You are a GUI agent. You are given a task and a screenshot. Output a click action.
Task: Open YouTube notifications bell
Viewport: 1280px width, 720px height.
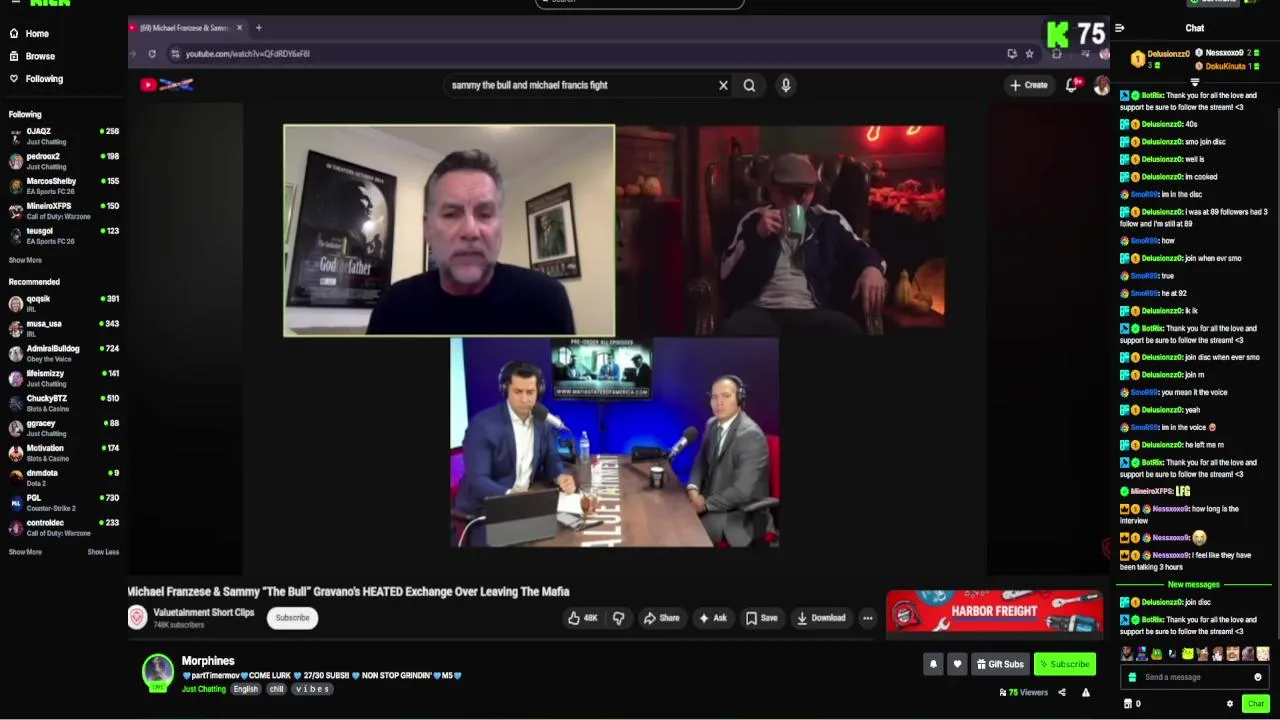1072,85
